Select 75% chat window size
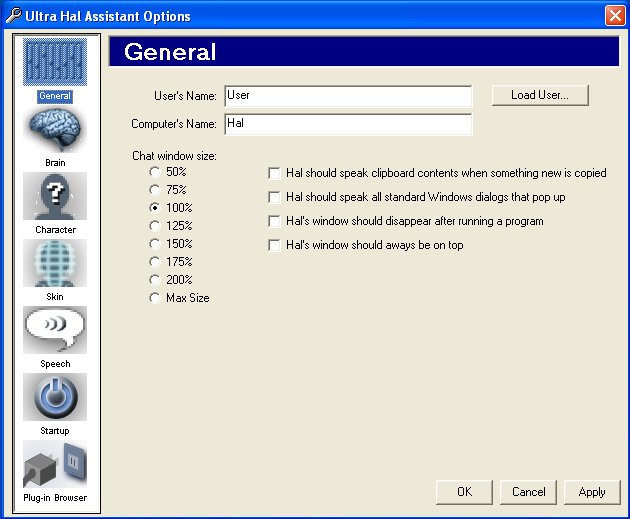Viewport: 630px width, 519px height. 155,190
